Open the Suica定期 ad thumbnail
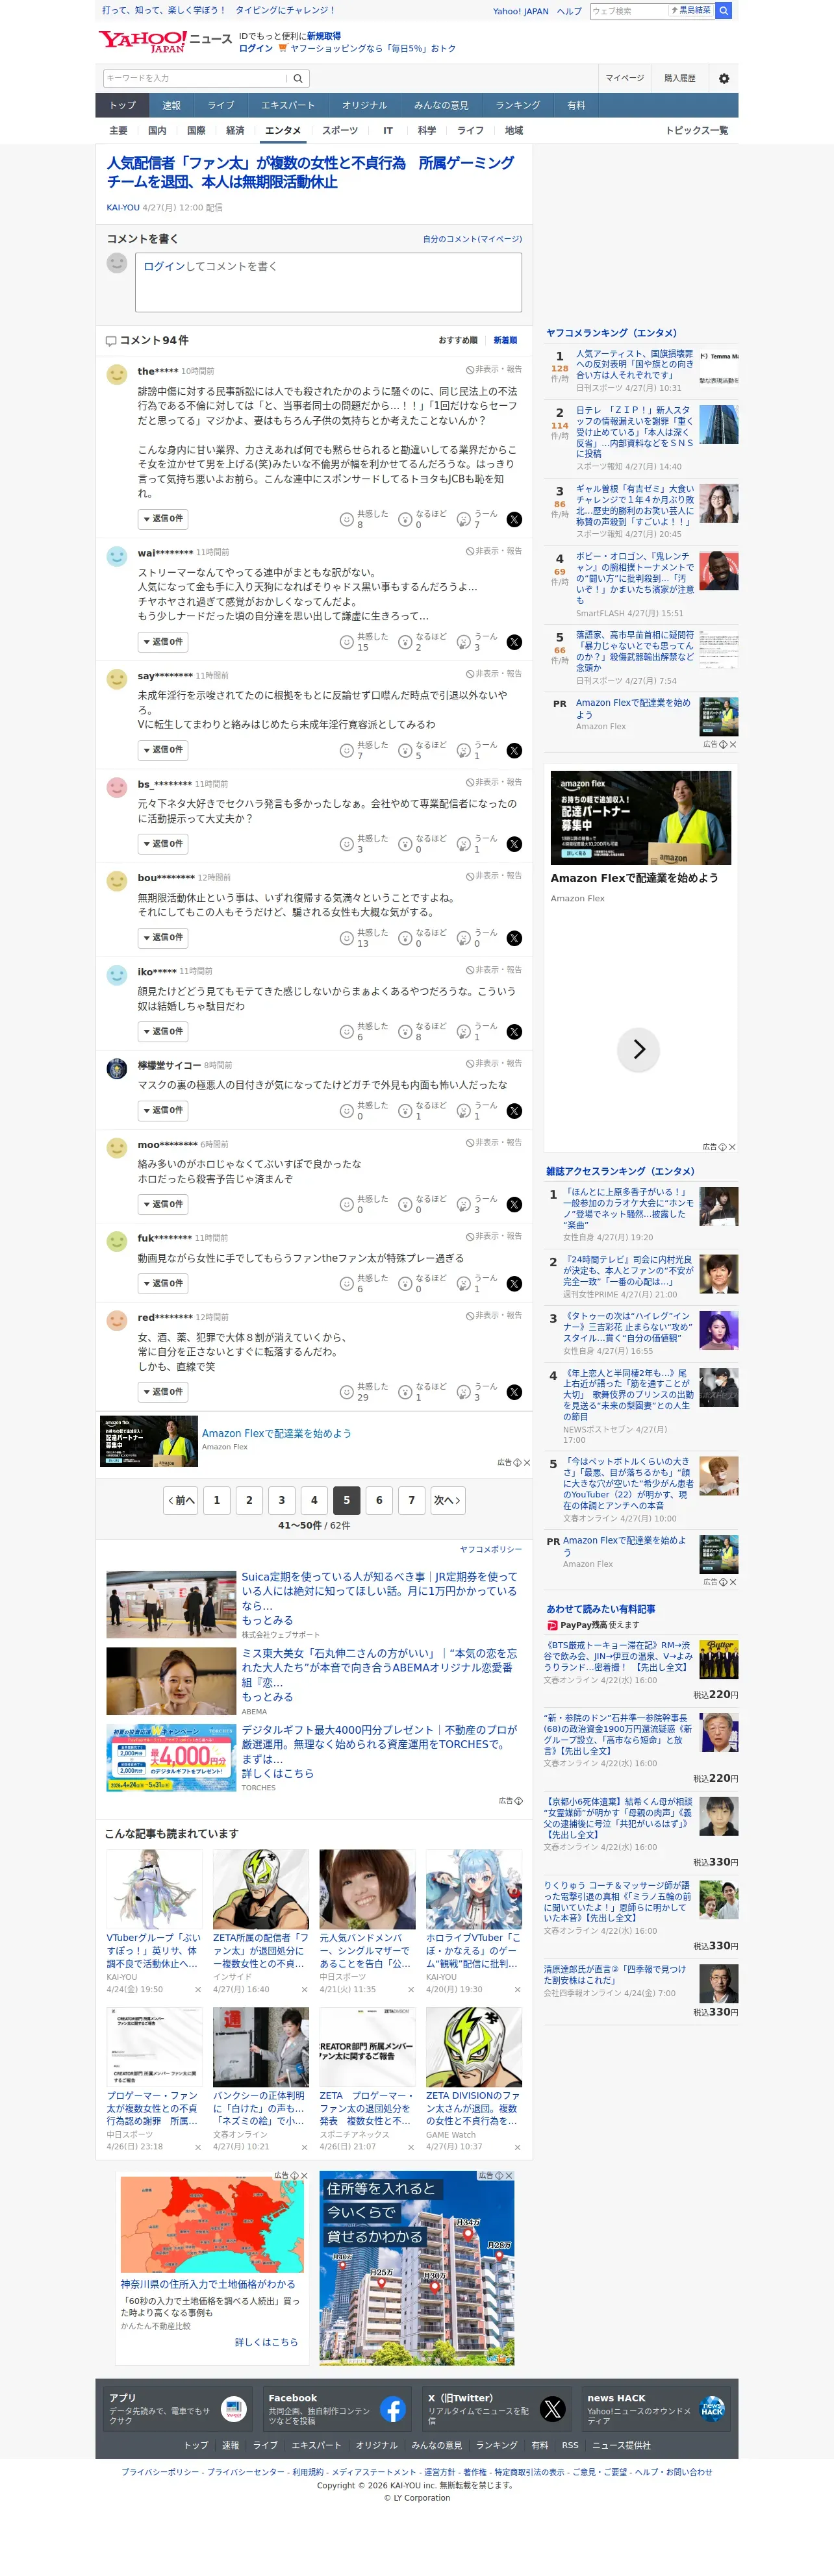 tap(171, 1604)
